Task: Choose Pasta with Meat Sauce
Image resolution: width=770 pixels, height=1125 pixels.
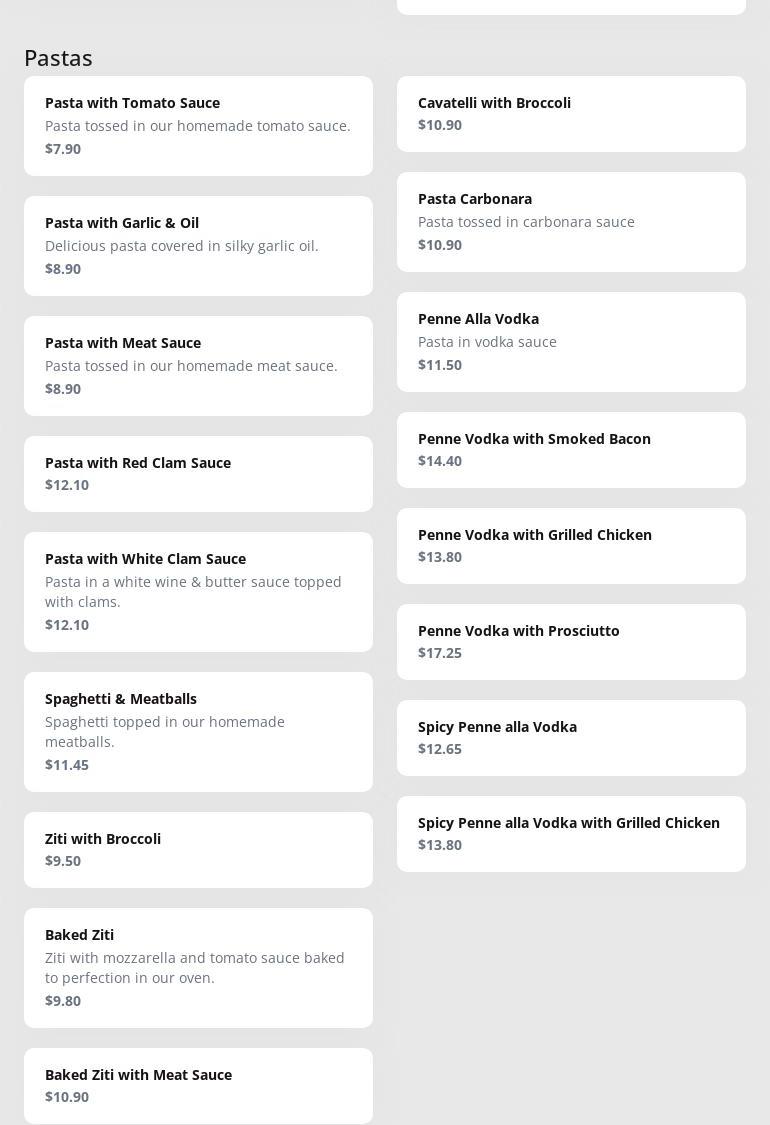Action: pos(198,366)
